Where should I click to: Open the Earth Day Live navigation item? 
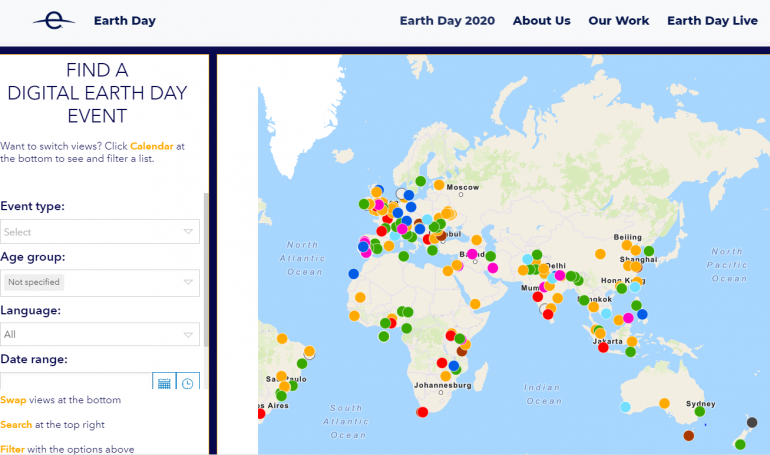pyautogui.click(x=712, y=21)
